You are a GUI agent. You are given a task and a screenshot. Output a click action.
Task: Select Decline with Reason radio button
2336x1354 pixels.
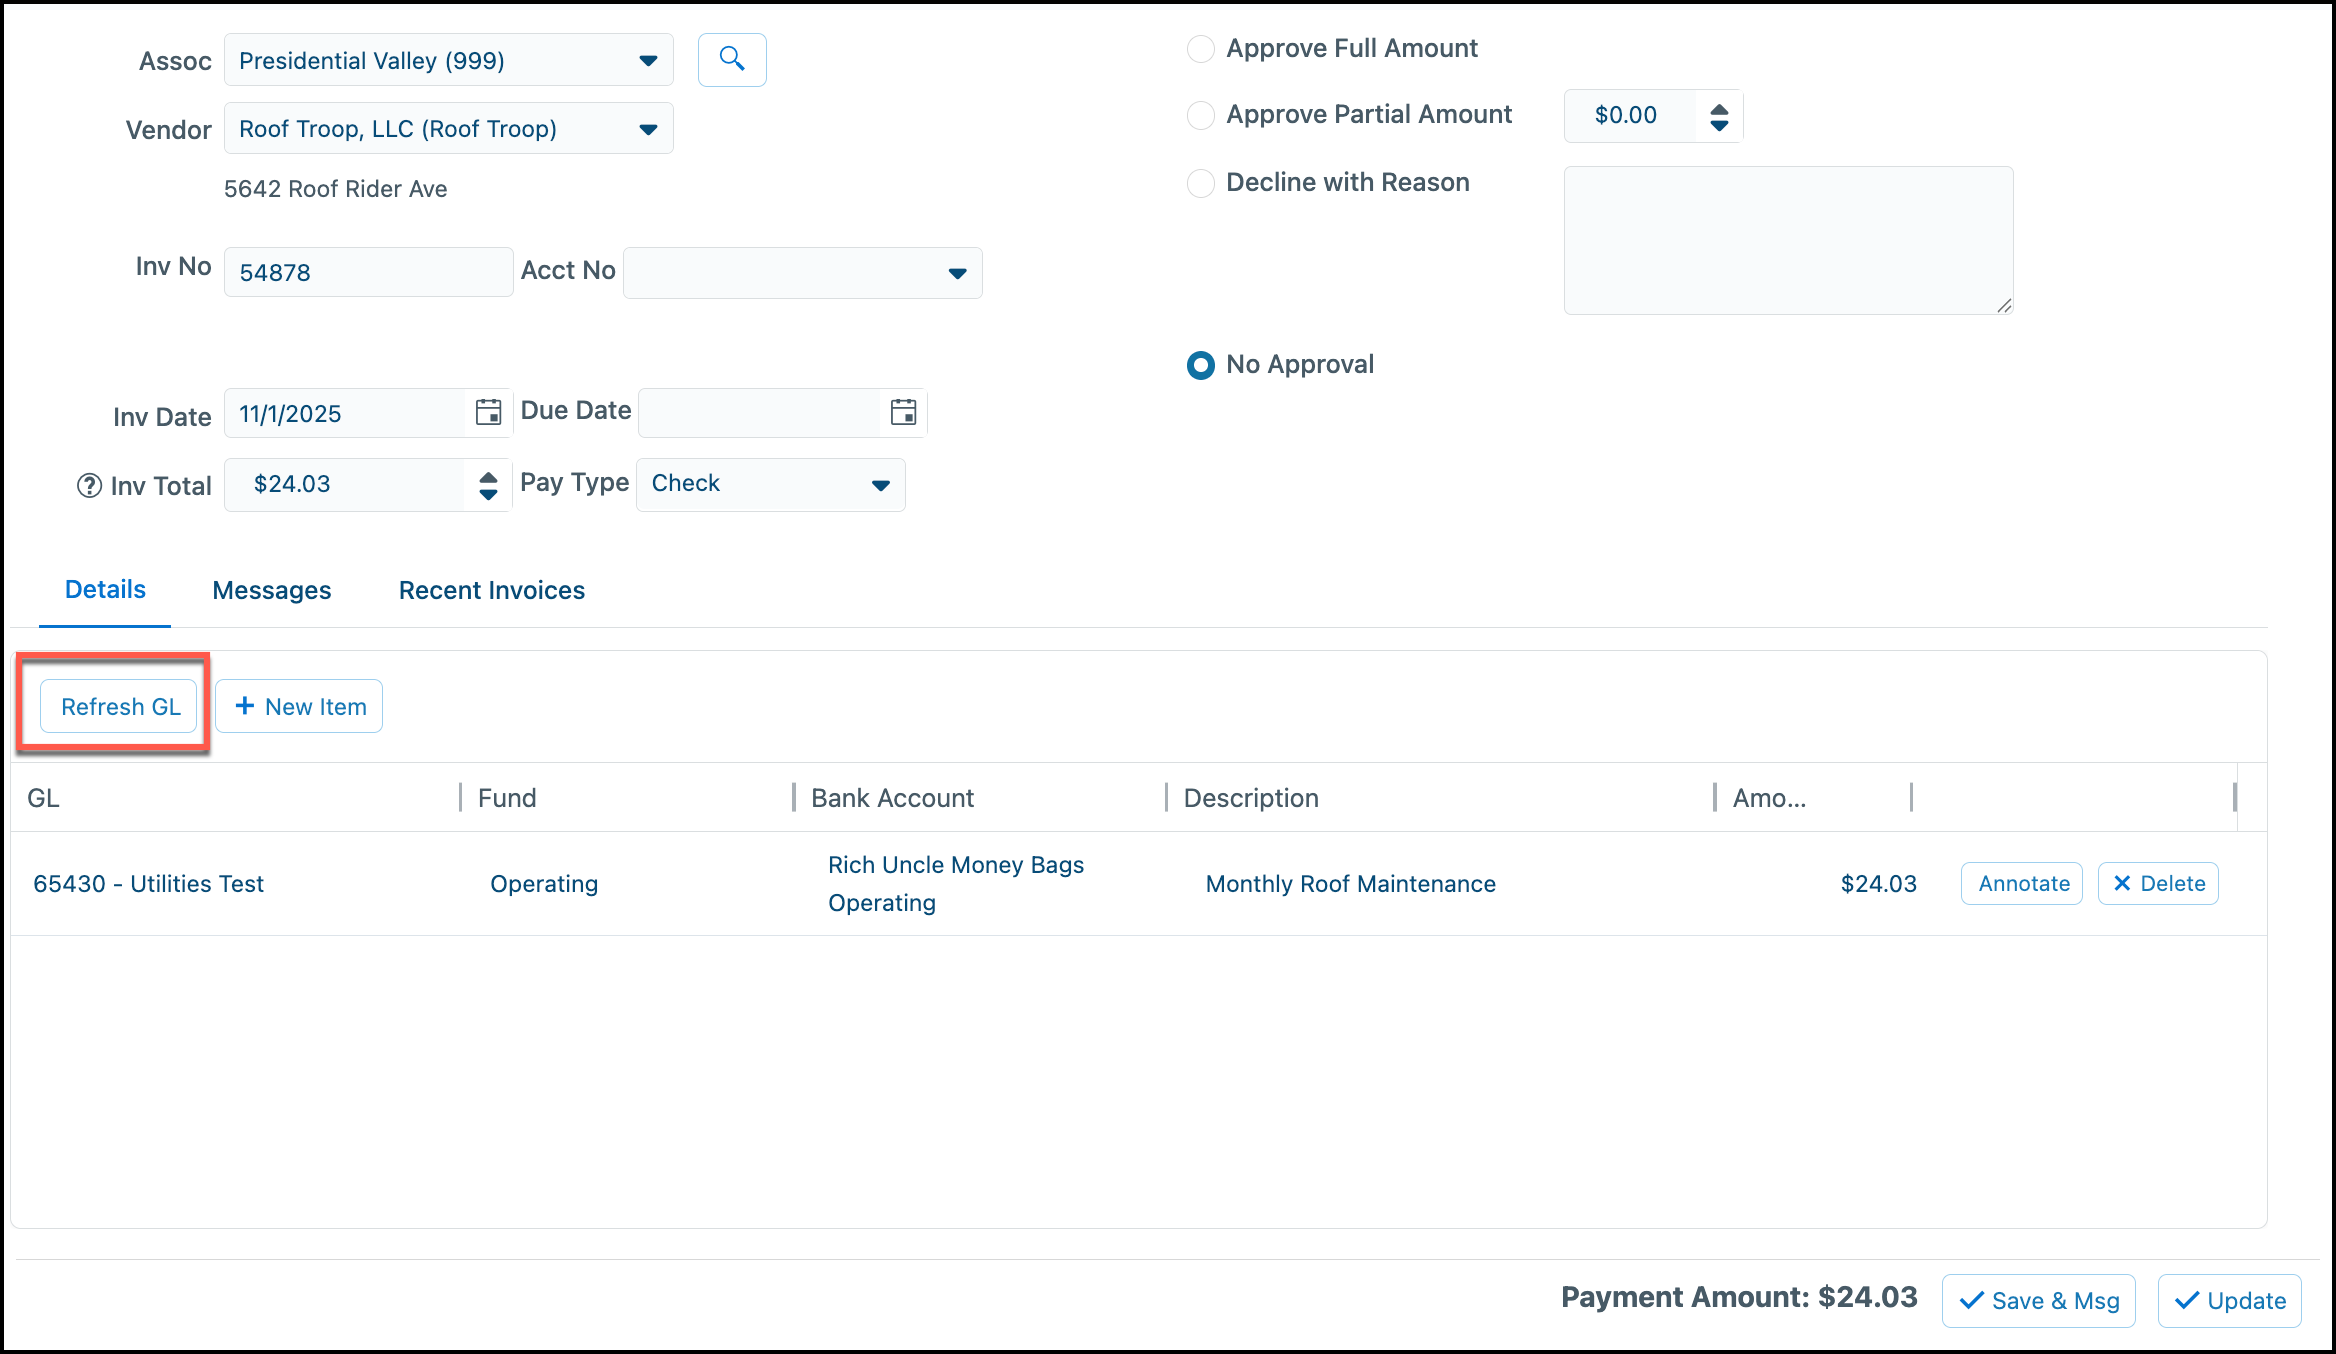1200,183
